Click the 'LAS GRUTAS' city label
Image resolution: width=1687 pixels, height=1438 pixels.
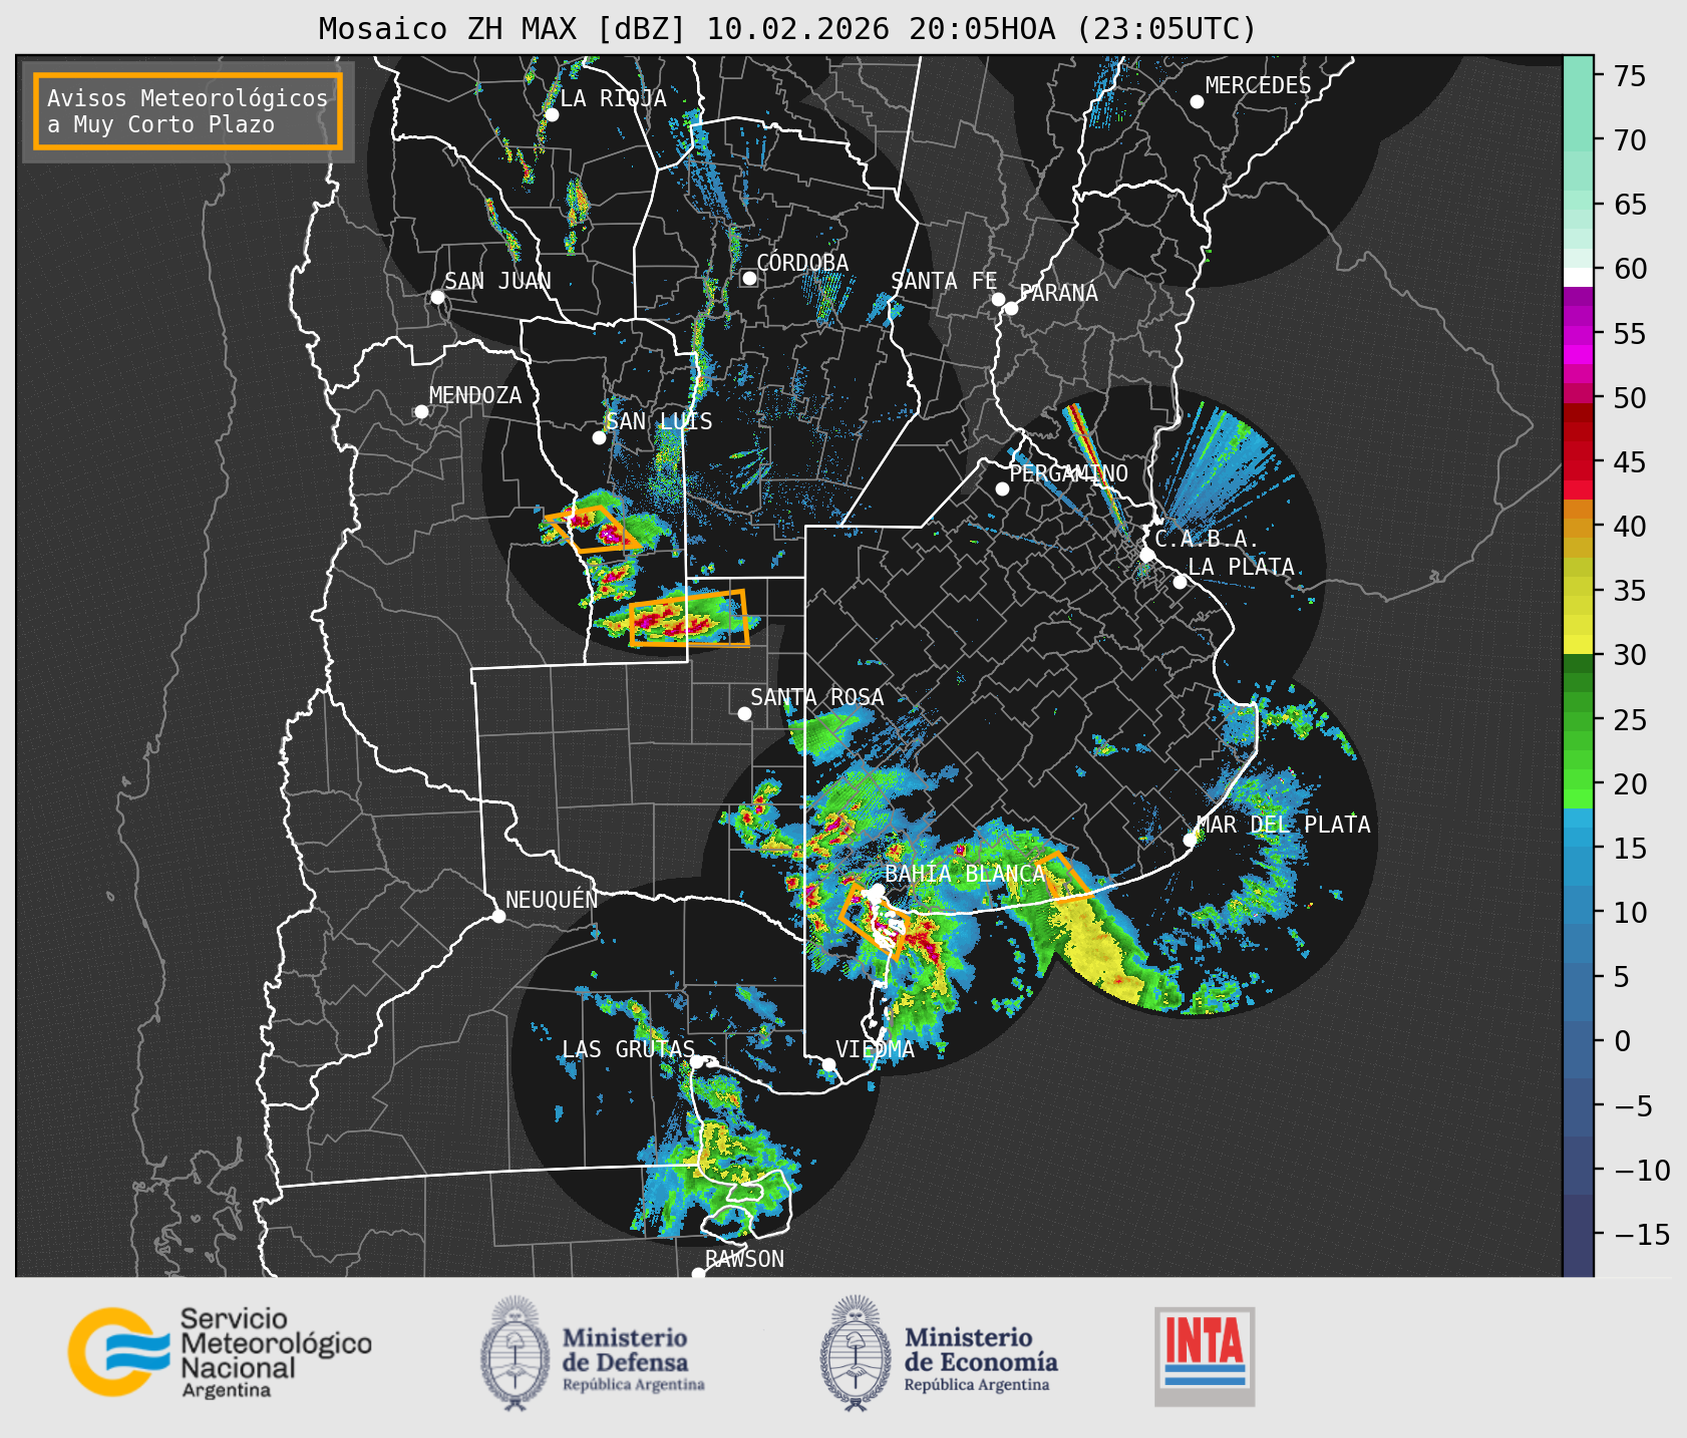pos(628,1049)
